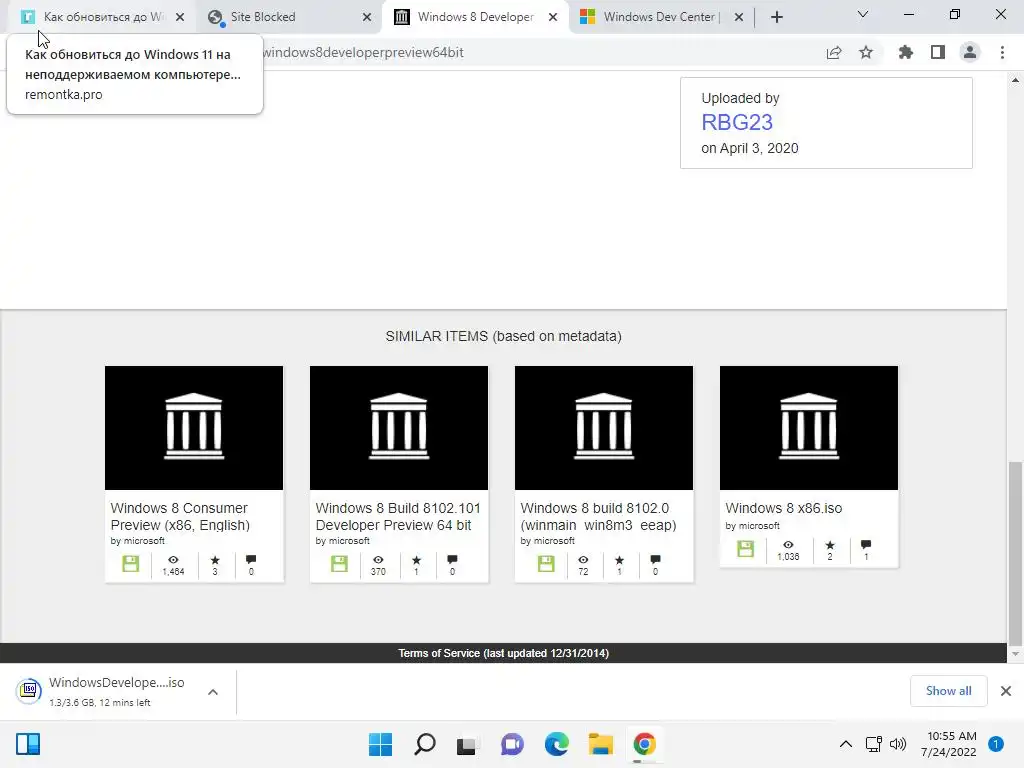The height and width of the screenshot is (768, 1024).
Task: Open Windows 8 Consumer Preview thumbnail
Action: click(194, 428)
